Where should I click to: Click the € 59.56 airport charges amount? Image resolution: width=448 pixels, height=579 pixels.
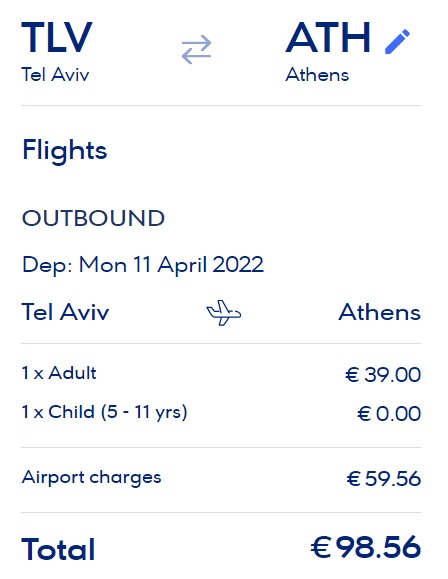point(384,479)
